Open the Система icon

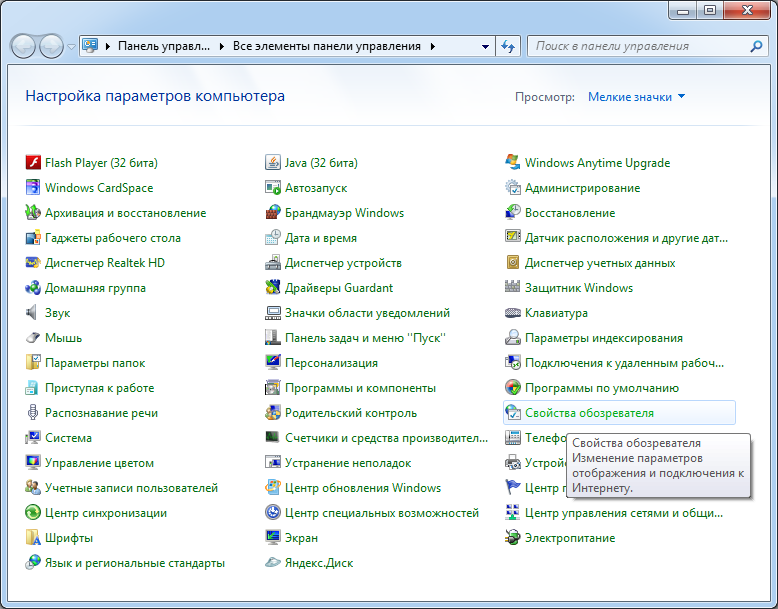coord(33,438)
